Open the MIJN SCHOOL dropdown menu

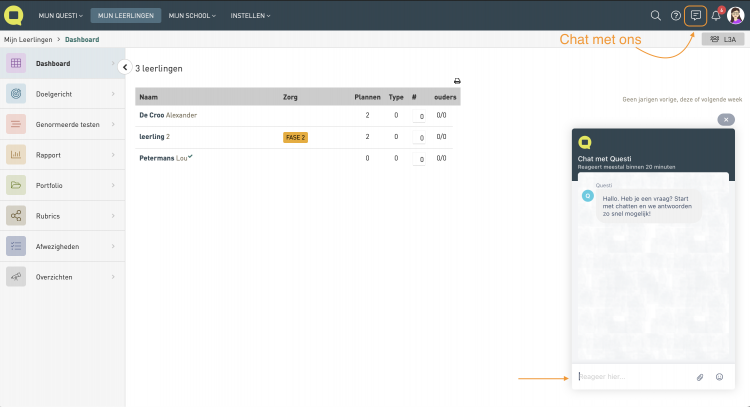tap(192, 16)
